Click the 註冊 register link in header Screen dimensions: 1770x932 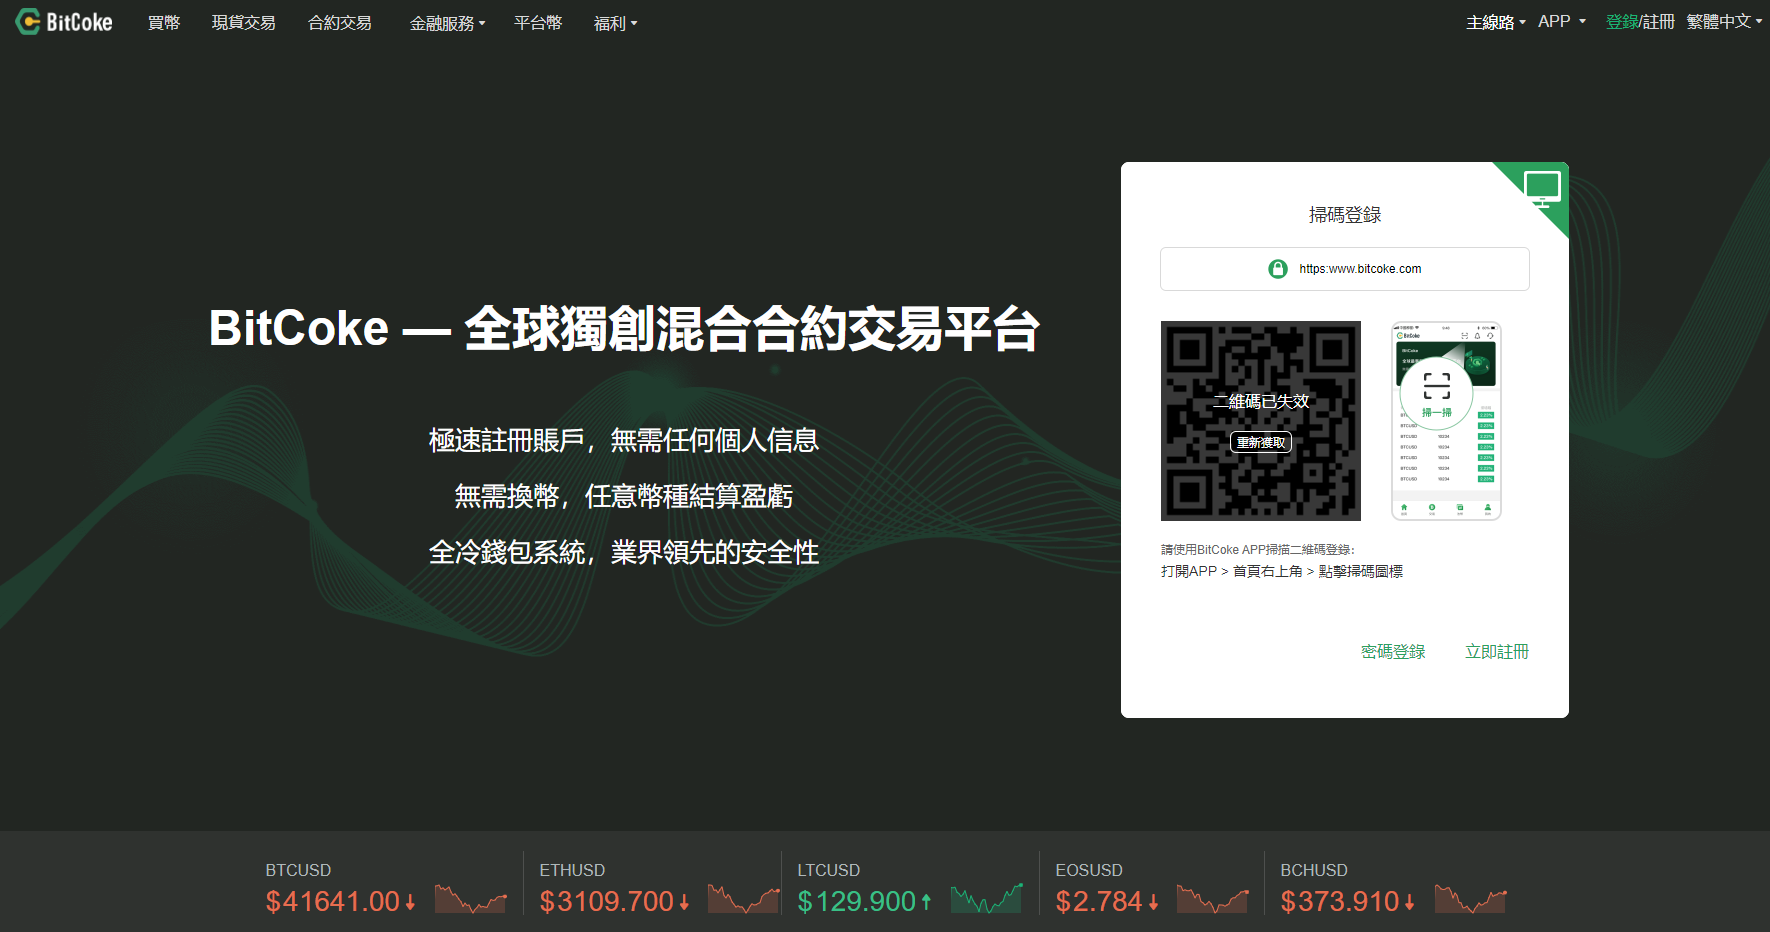1658,22
